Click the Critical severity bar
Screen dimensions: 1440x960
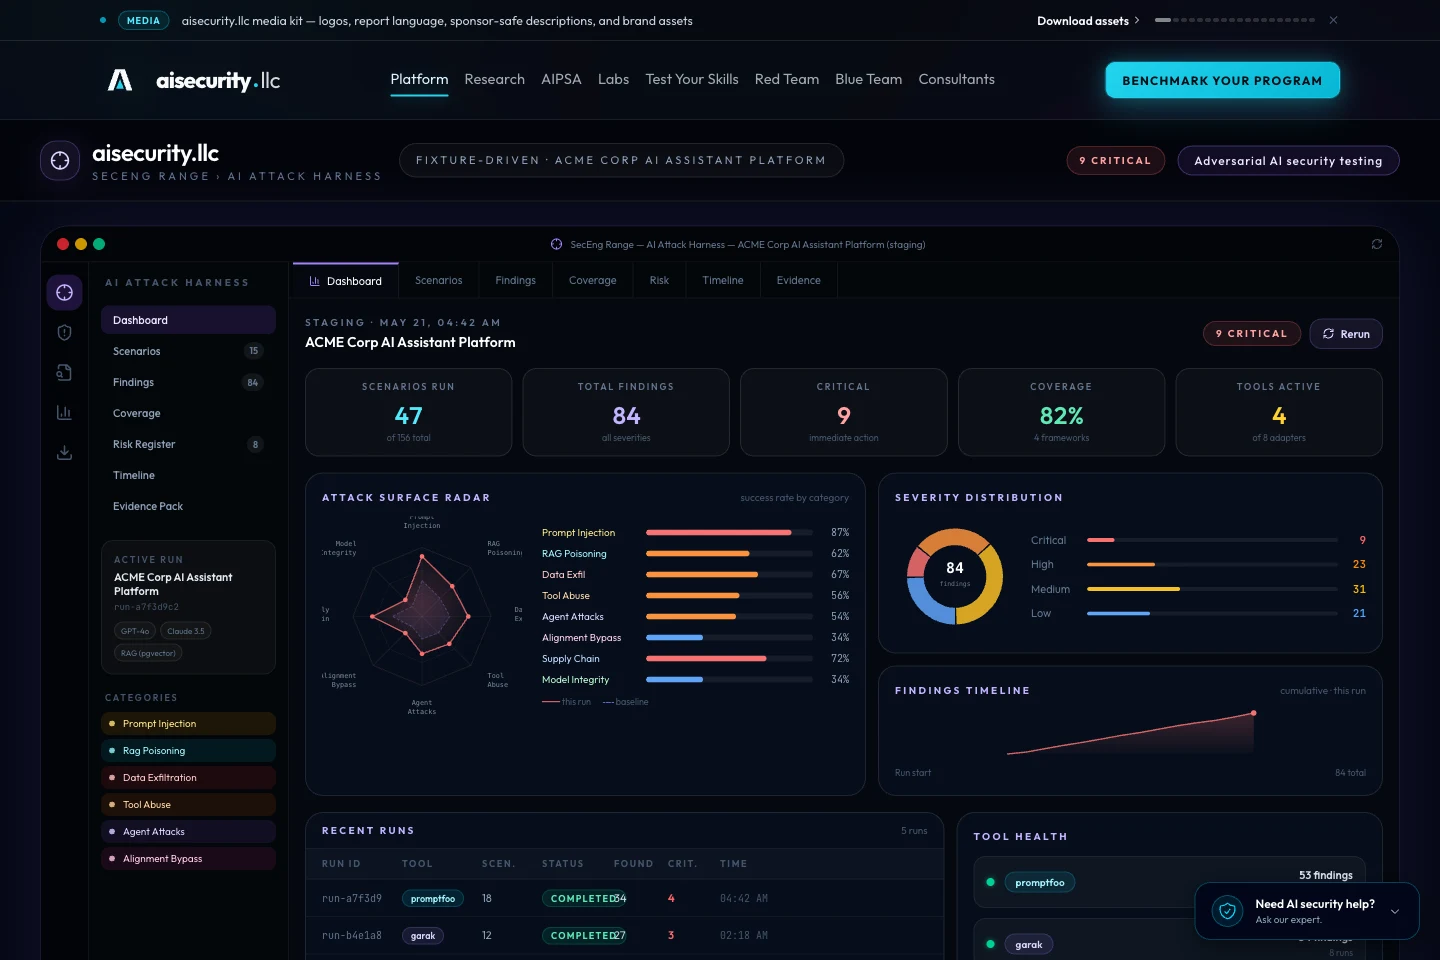(x=1212, y=540)
